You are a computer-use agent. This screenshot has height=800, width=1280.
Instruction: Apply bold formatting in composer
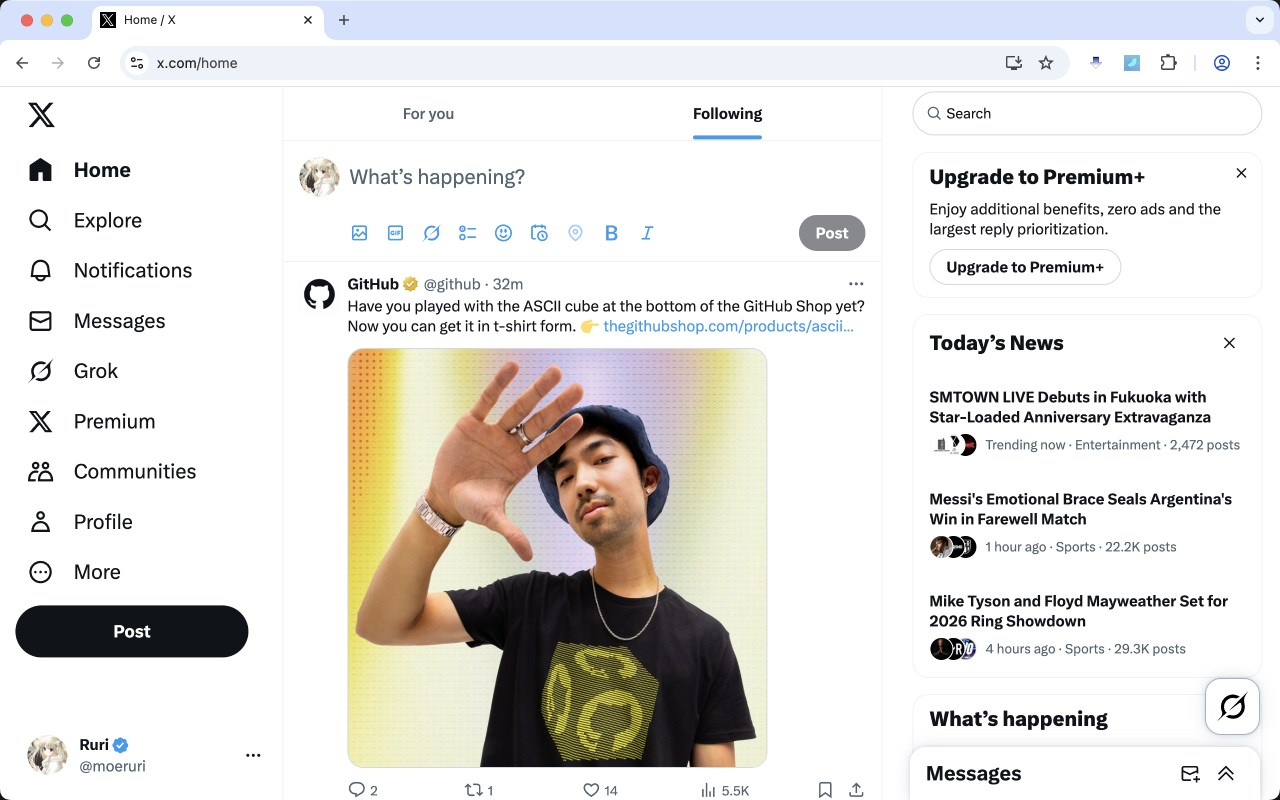[611, 233]
